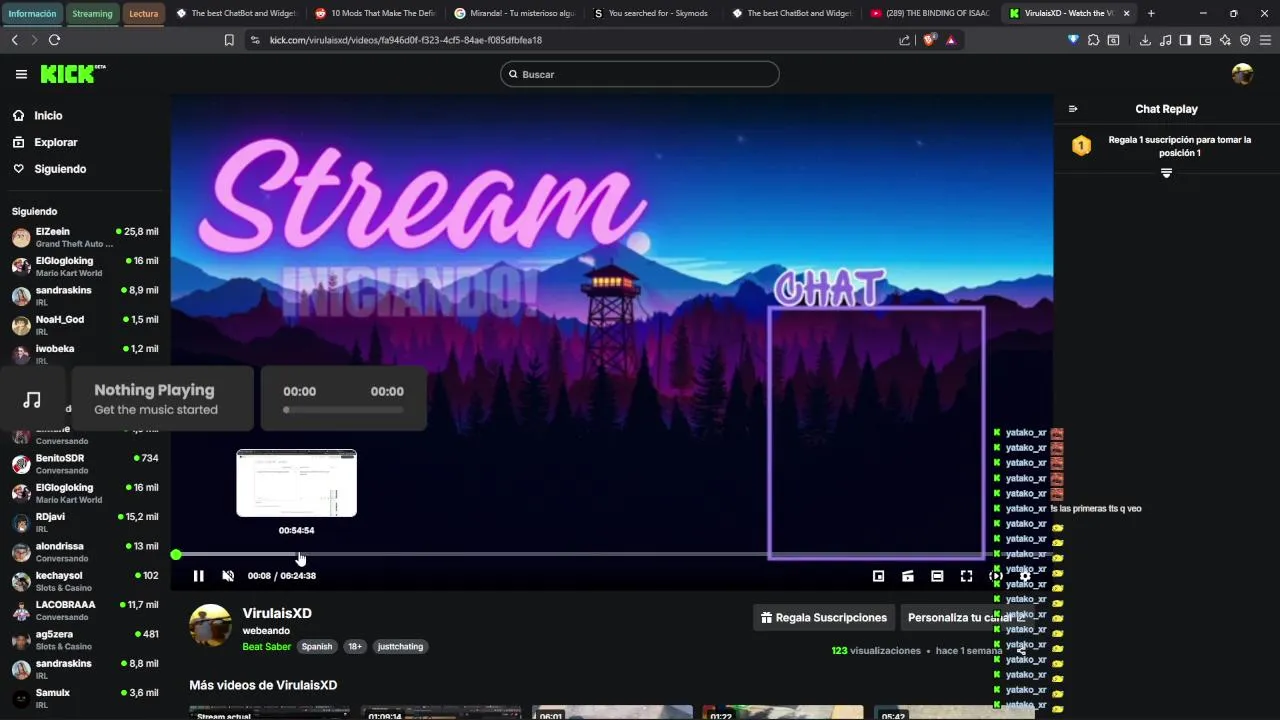
Task: Open the user profile avatar menu
Action: [1242, 74]
